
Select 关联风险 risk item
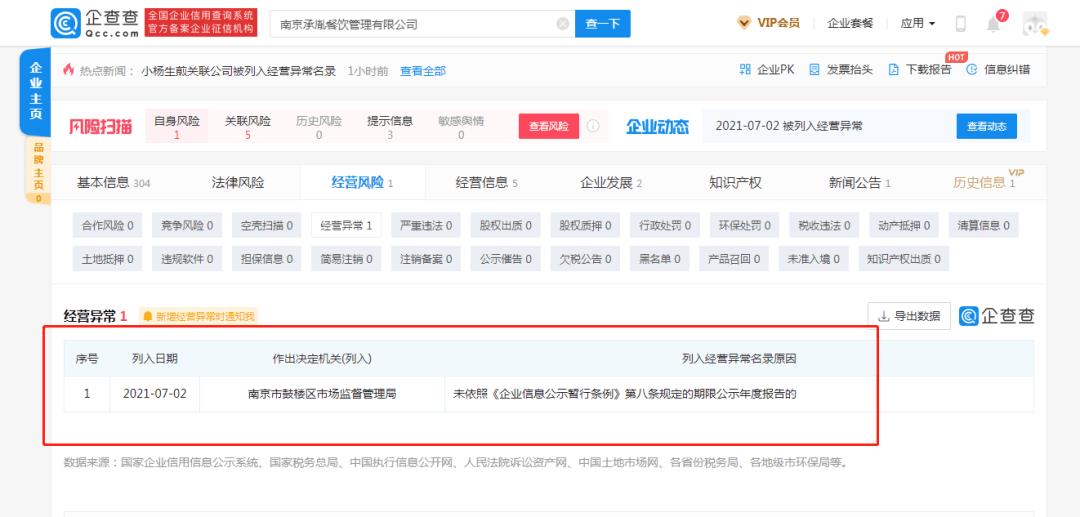click(248, 127)
